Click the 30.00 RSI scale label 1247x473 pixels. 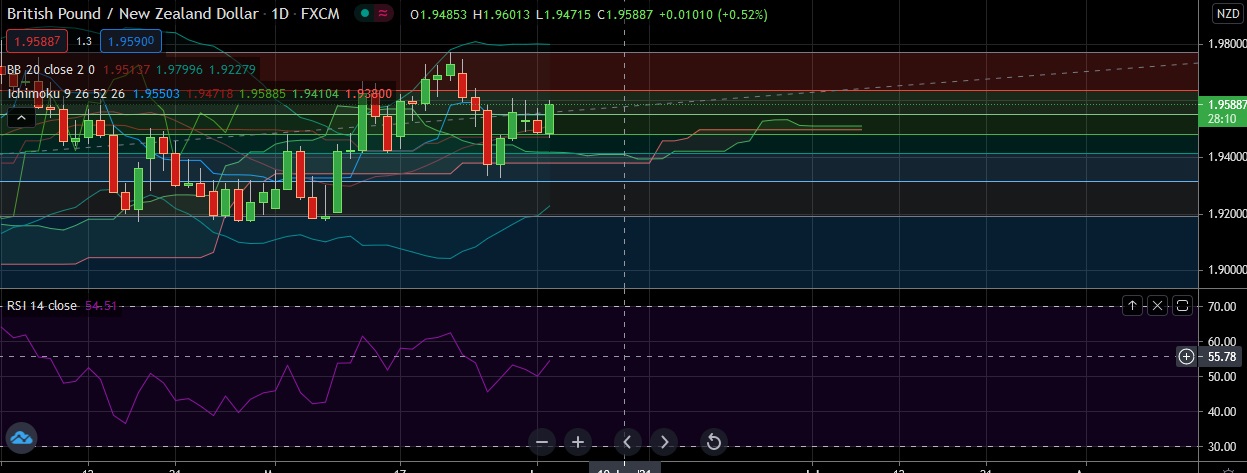1221,446
